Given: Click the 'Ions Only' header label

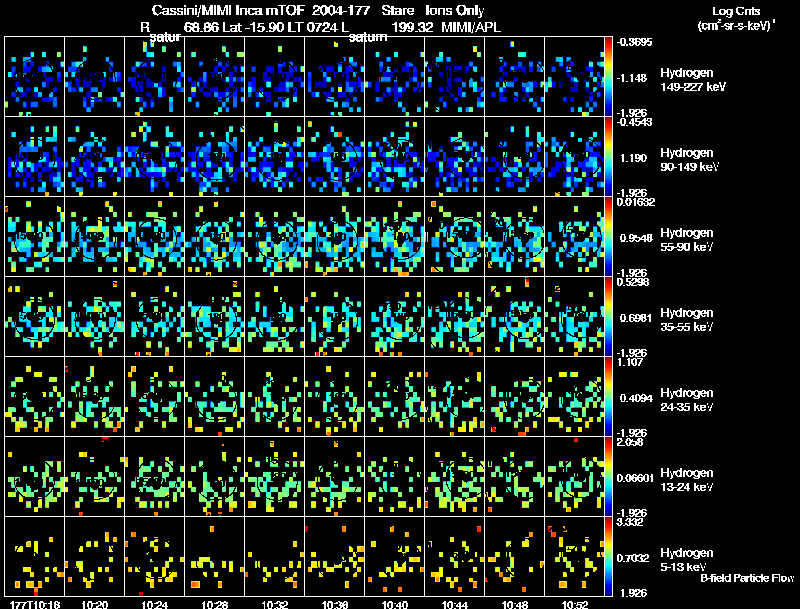Looking at the screenshot, I should [x=455, y=10].
